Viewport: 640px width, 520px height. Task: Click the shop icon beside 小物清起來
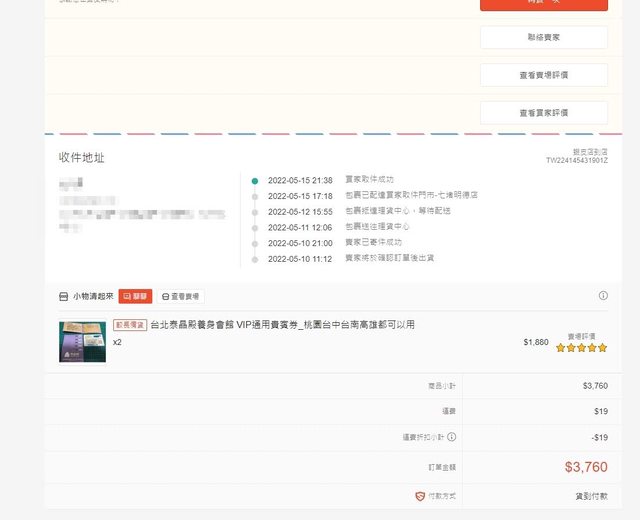[64, 297]
